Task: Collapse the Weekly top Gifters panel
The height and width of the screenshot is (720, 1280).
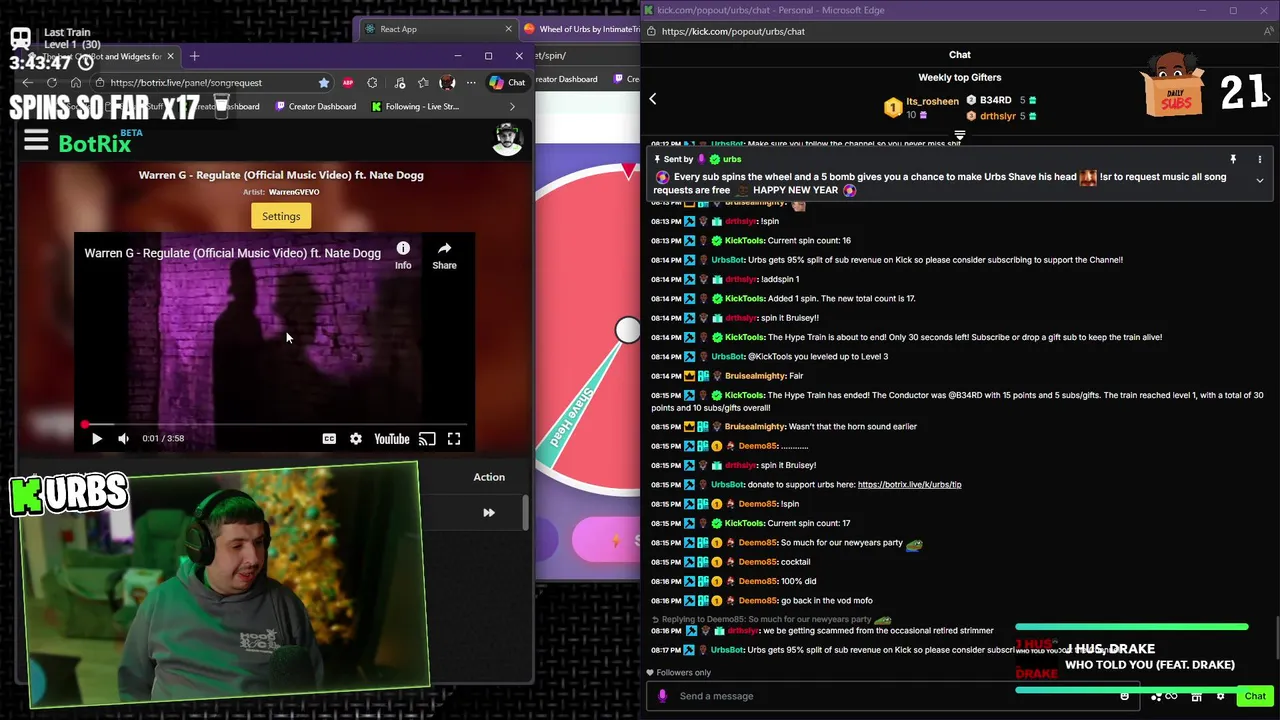Action: (x=960, y=135)
